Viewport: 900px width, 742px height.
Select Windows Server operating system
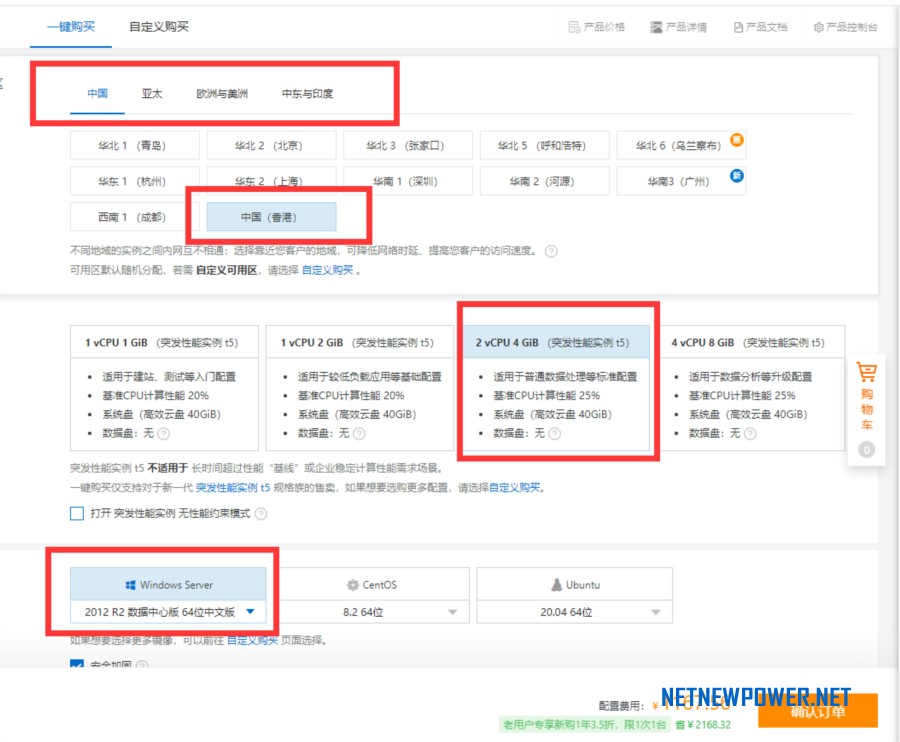(168, 585)
